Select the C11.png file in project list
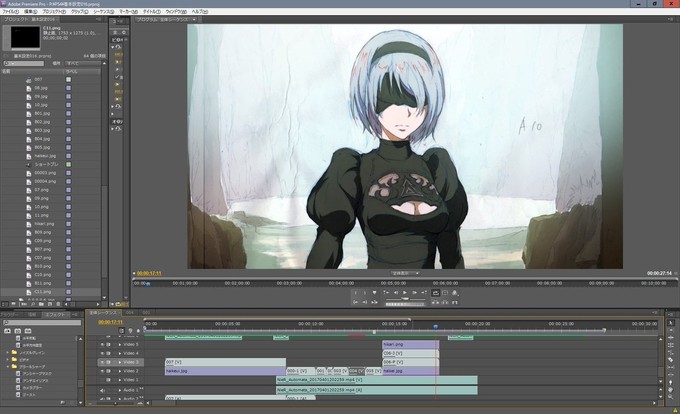 pos(42,290)
